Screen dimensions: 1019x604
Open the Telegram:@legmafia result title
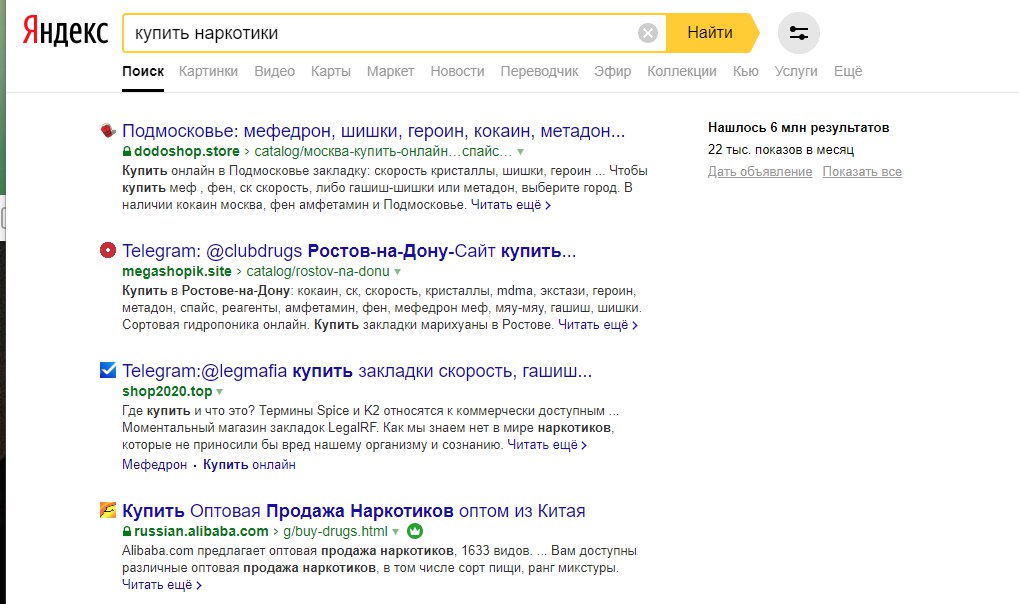click(357, 371)
